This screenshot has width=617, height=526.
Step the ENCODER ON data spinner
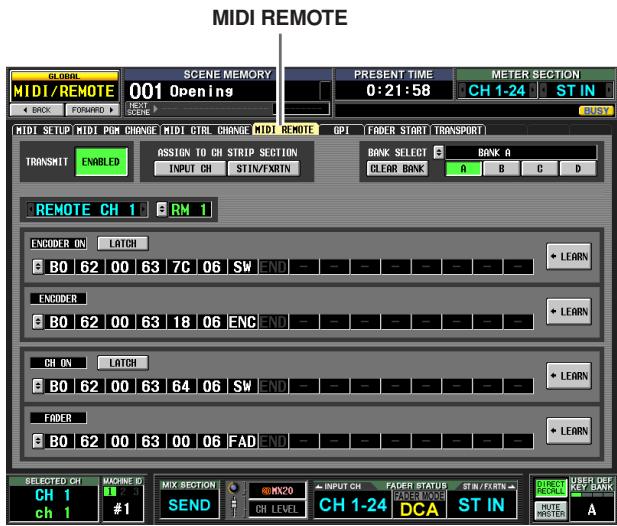38,267
